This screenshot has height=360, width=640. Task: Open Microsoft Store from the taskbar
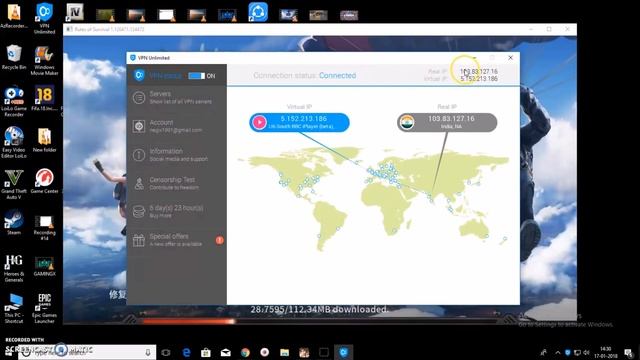(206, 352)
